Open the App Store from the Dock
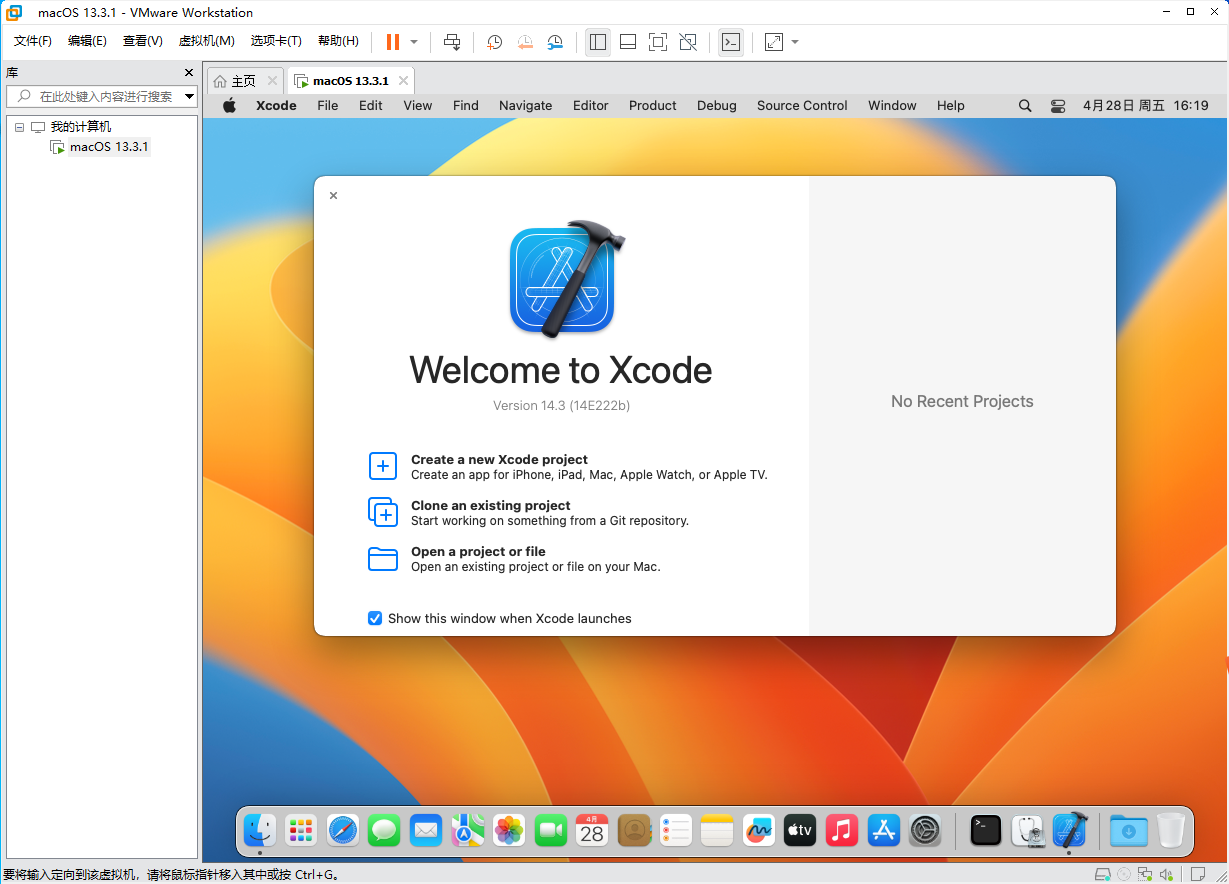The image size is (1229, 884). pyautogui.click(x=883, y=830)
